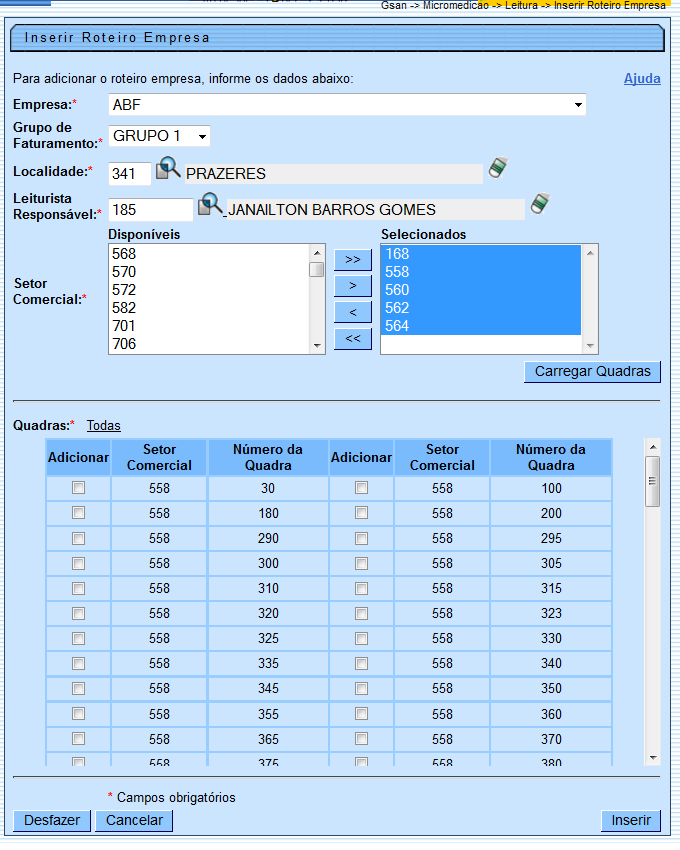Open Leiturista Responsável search magnifier icon
Screen dimensions: 680x850
click(210, 206)
